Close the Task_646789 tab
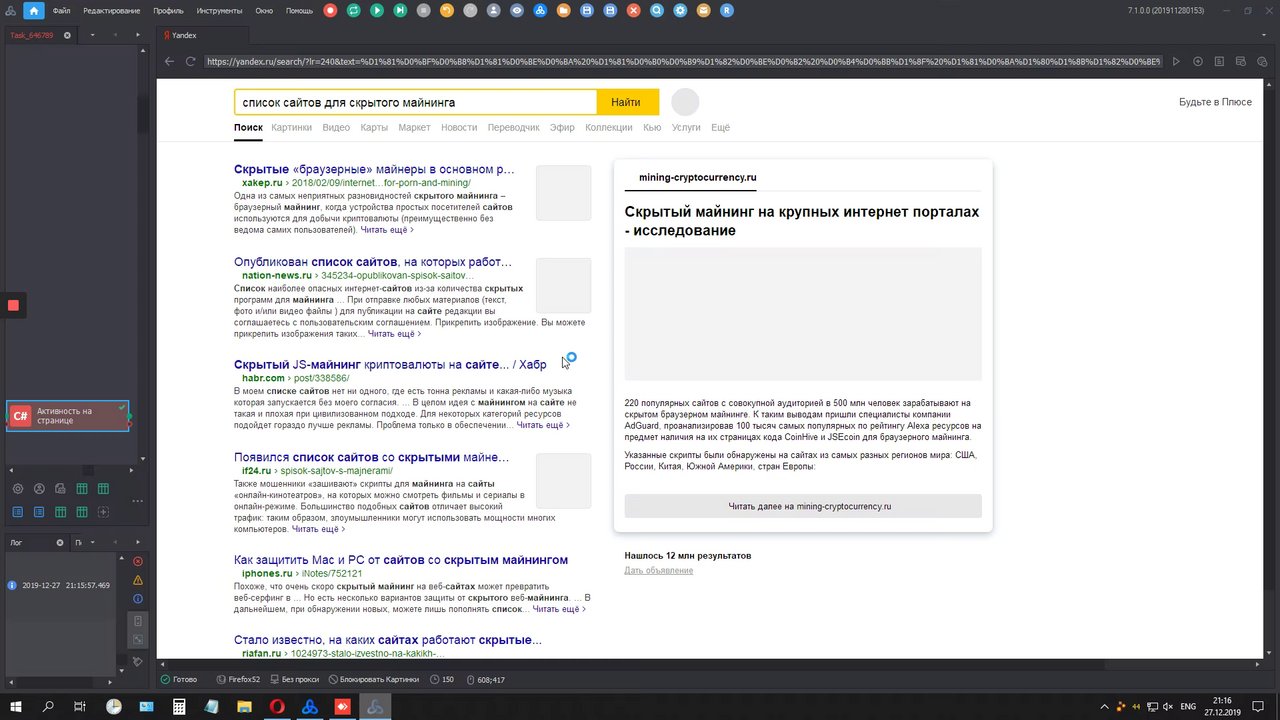 (67, 35)
